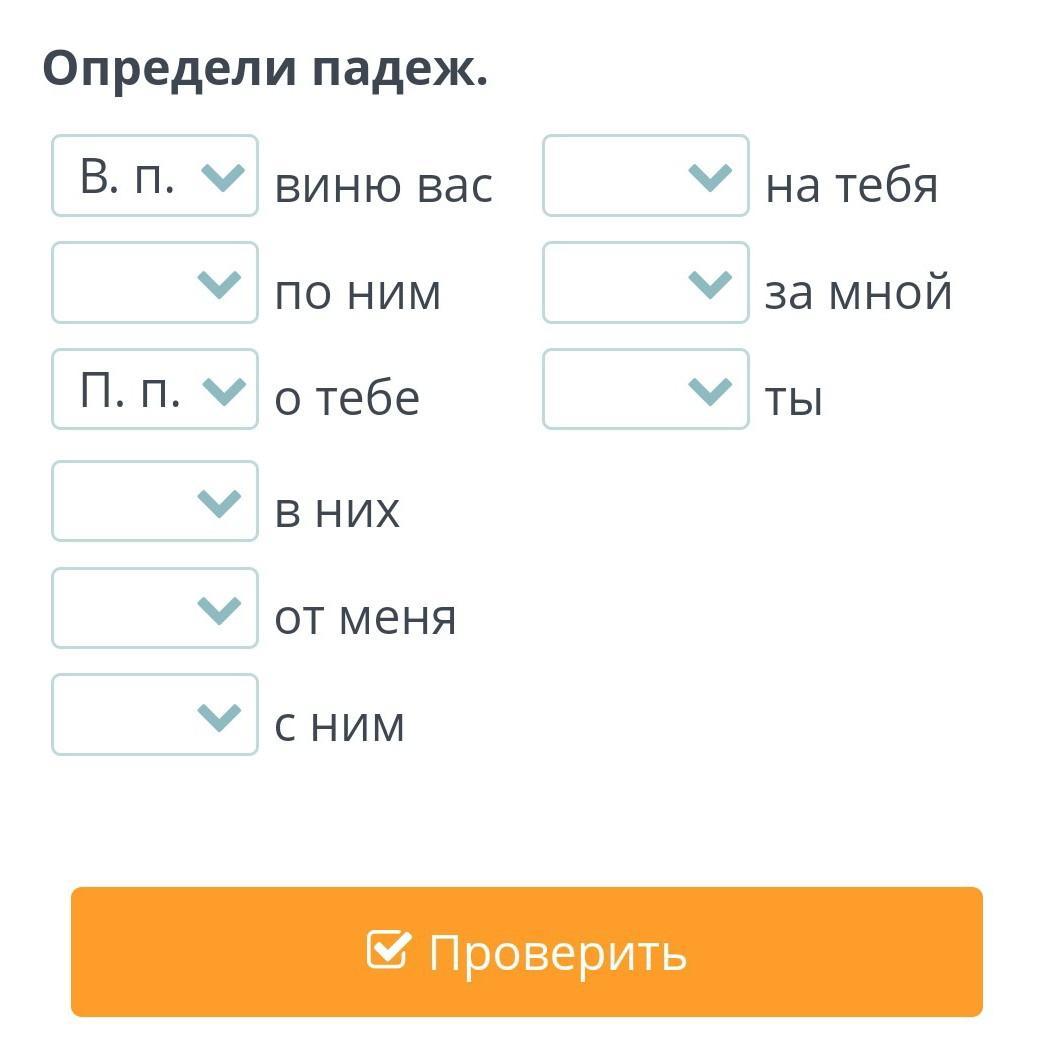1044x1063 pixels.
Task: Click the phrase text «виню вас»
Action: click(x=384, y=185)
